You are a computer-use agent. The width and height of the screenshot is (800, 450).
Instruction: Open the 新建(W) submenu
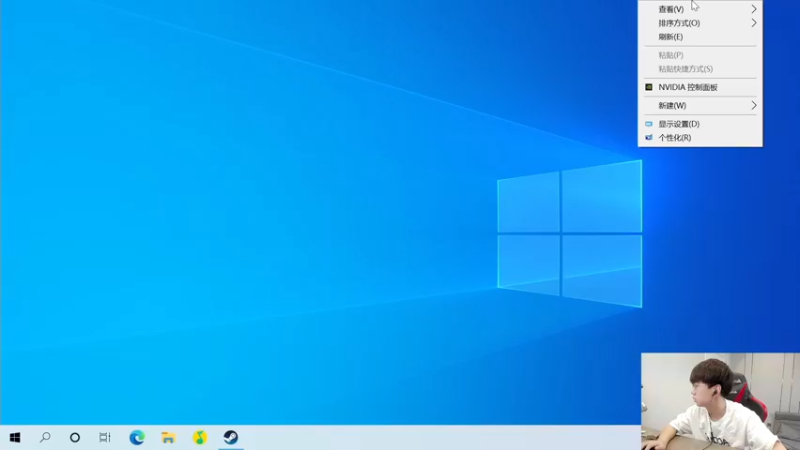[700, 106]
